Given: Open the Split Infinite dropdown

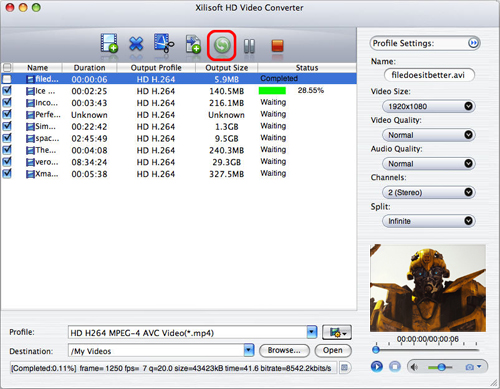Looking at the screenshot, I should (428, 221).
